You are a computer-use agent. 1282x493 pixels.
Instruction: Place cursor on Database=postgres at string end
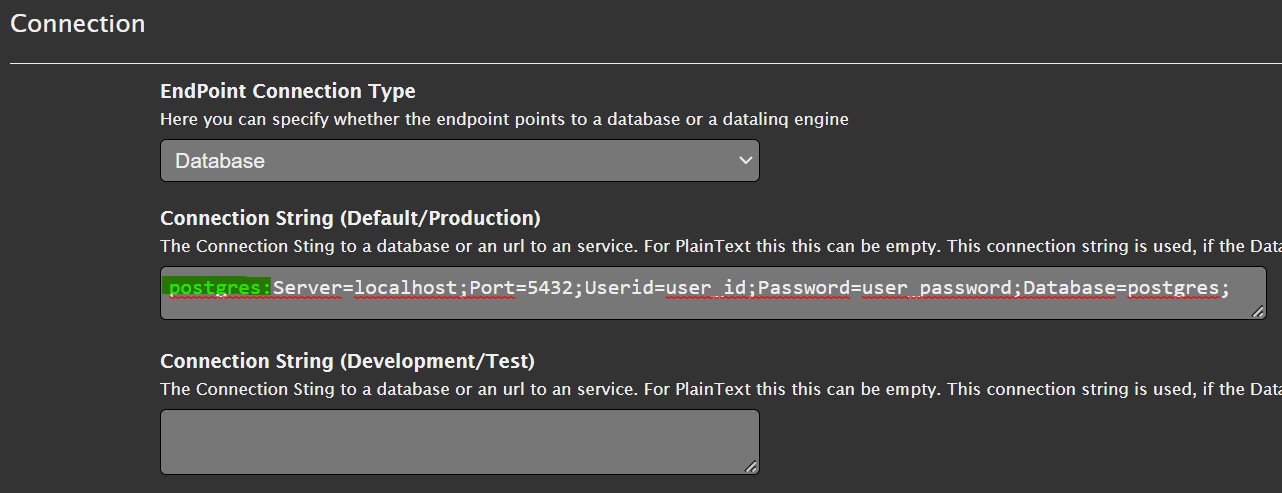(1121, 288)
